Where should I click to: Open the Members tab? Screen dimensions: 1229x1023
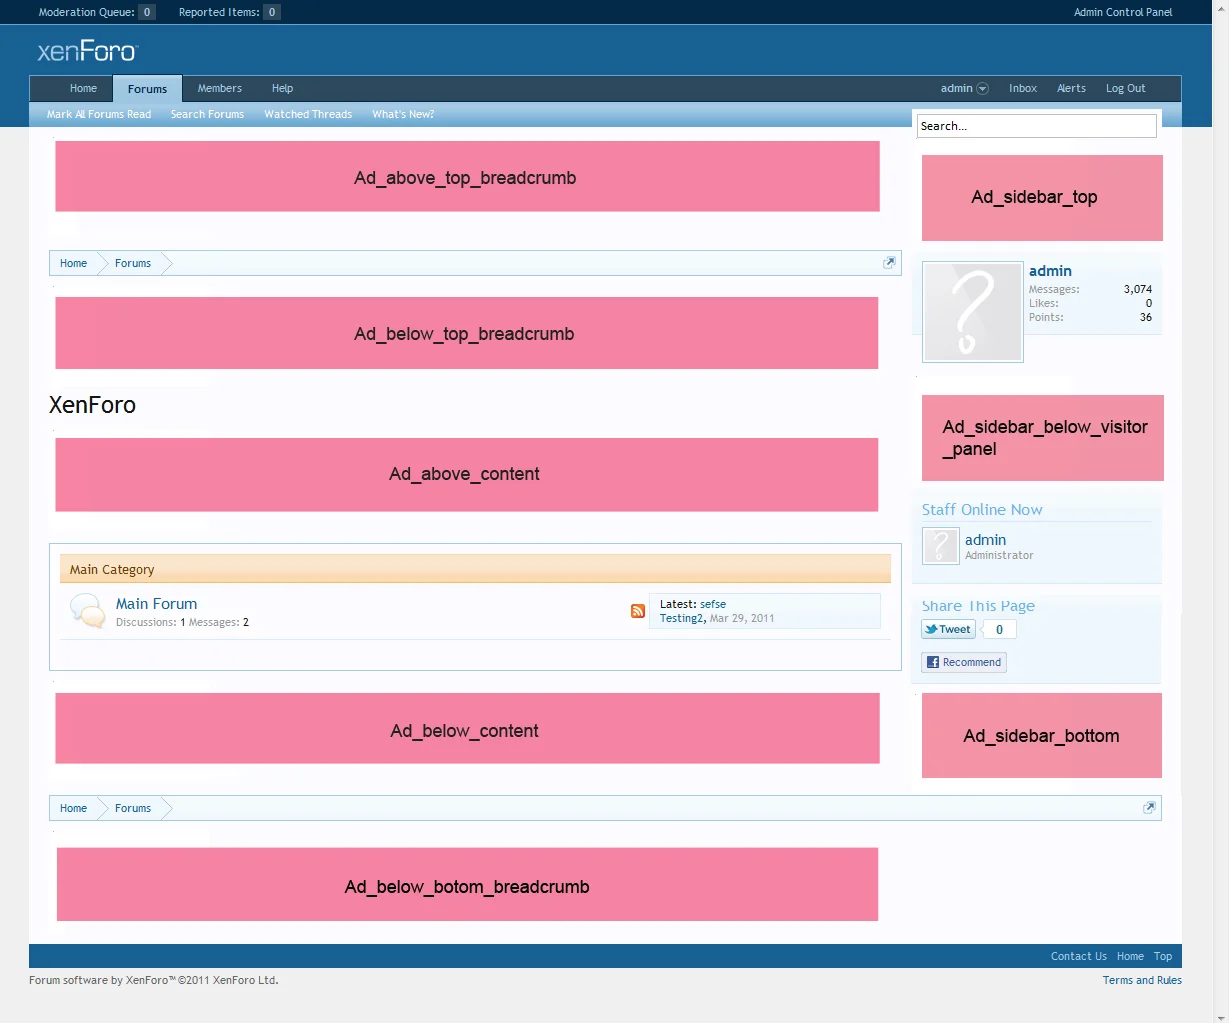click(x=220, y=88)
